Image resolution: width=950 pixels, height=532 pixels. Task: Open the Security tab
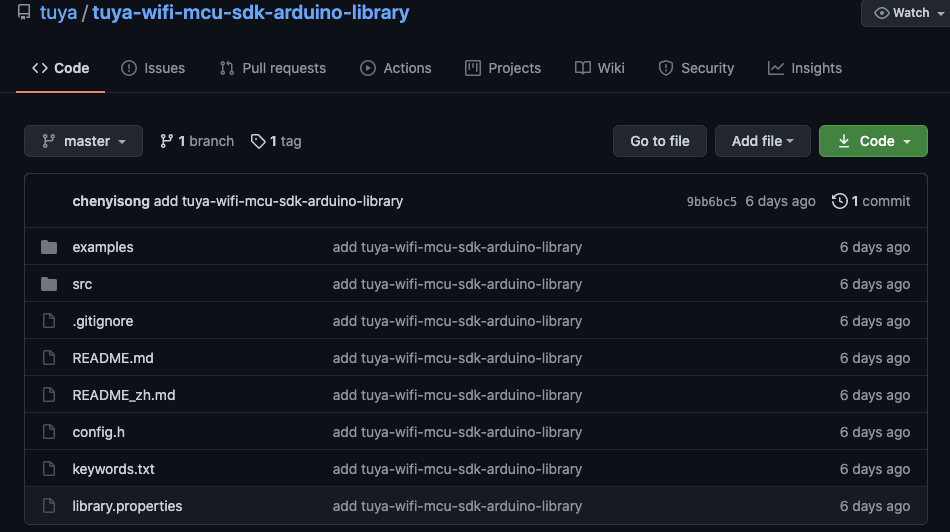click(696, 68)
